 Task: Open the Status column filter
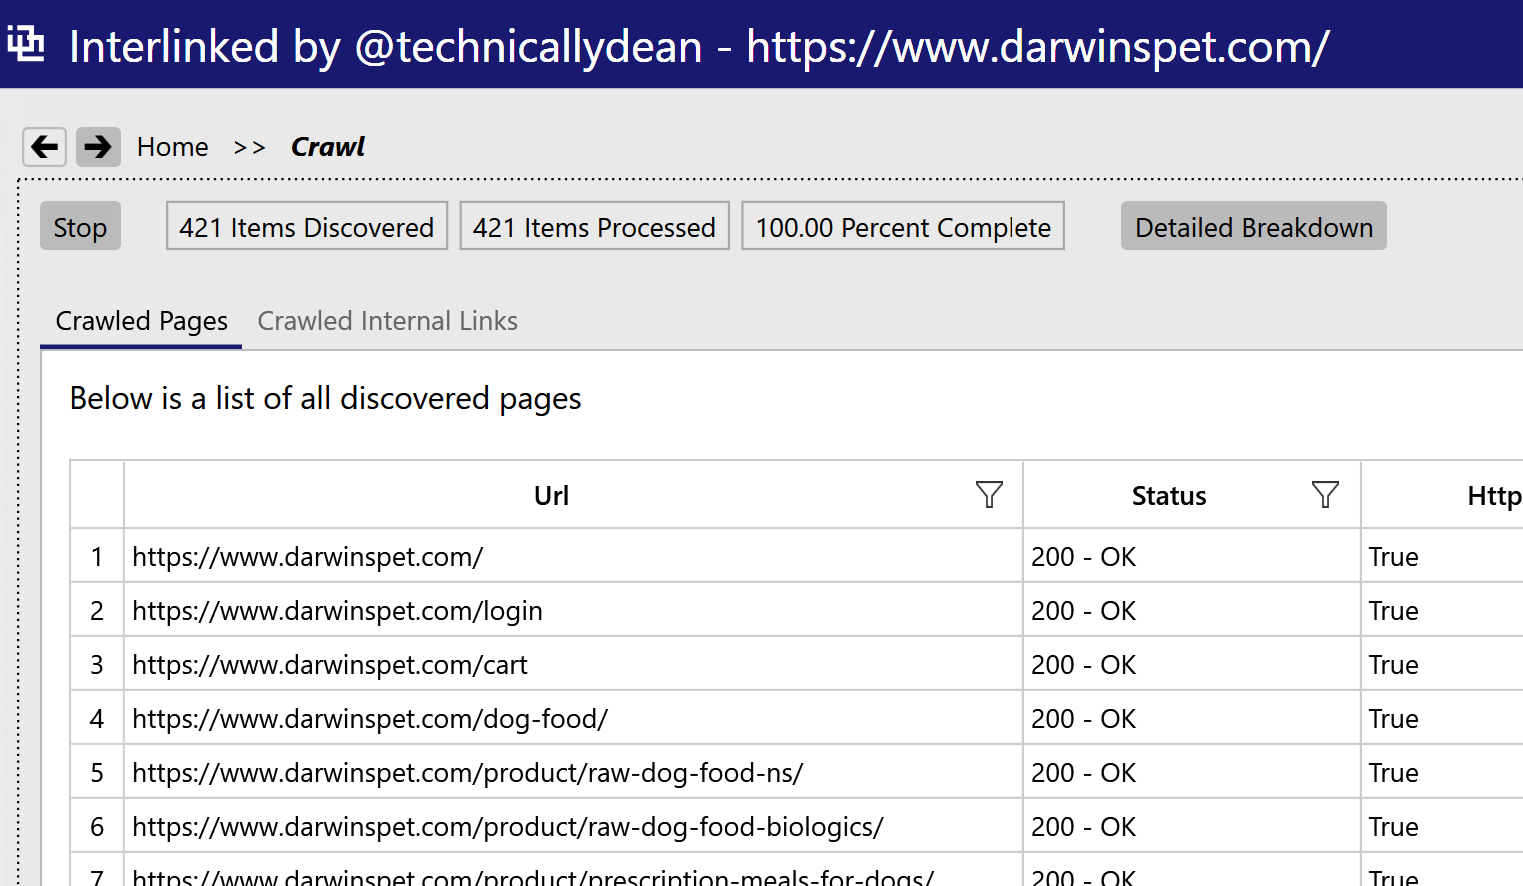(x=1325, y=494)
